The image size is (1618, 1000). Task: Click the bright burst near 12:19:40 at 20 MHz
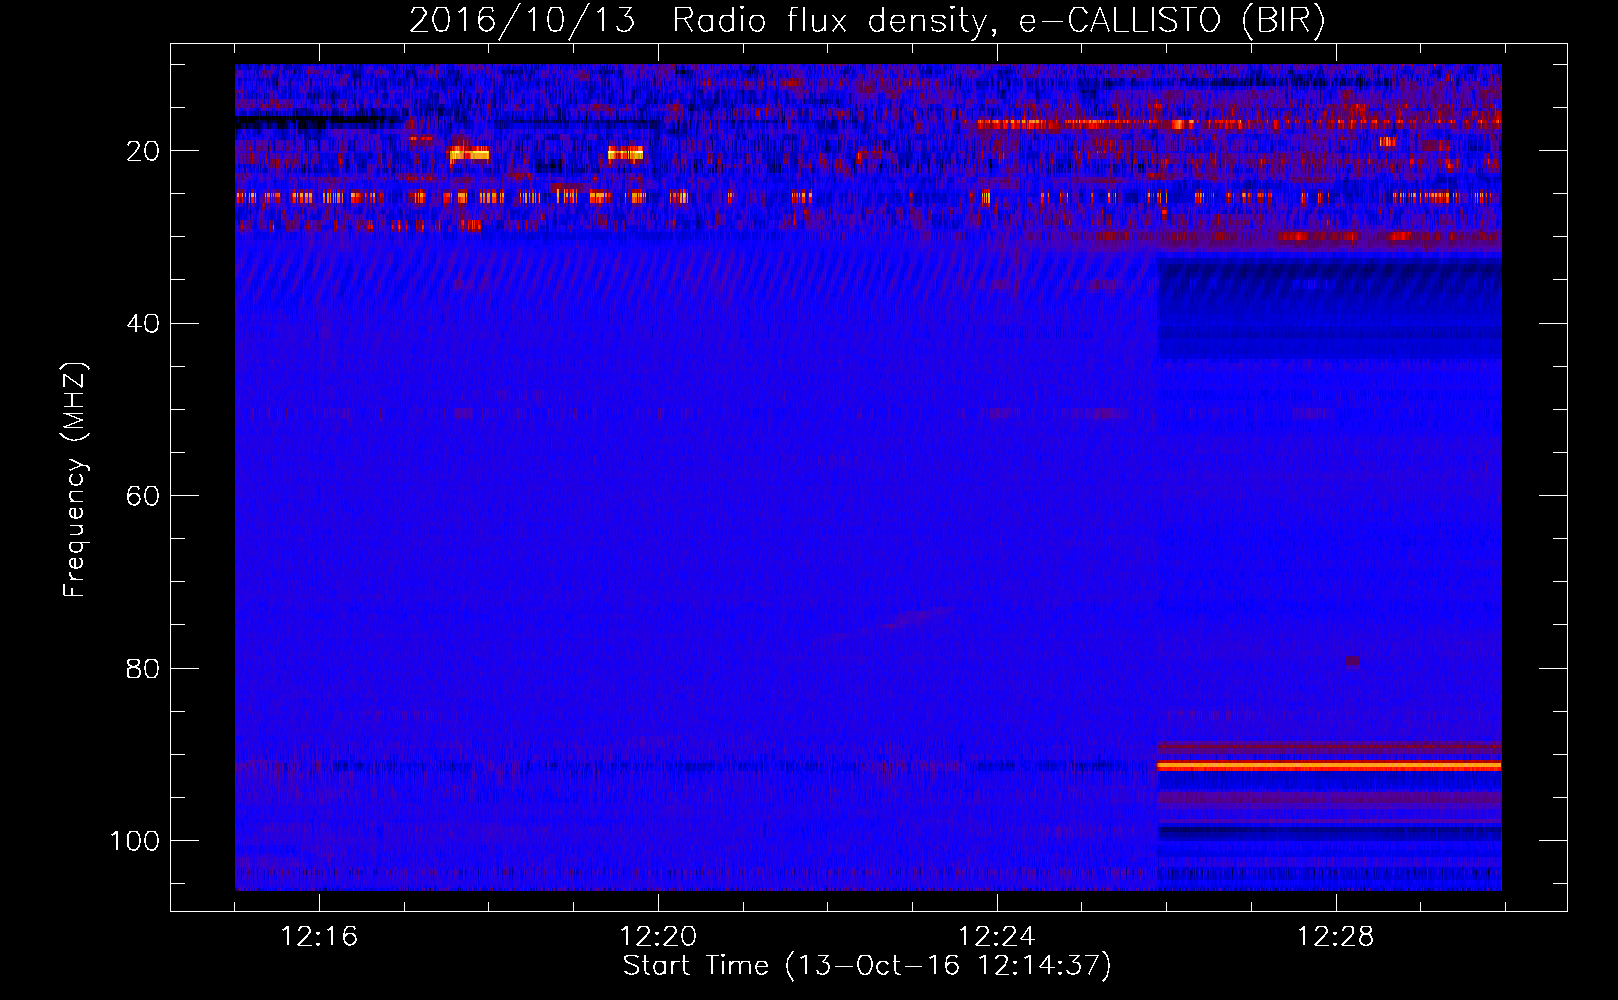(x=625, y=153)
